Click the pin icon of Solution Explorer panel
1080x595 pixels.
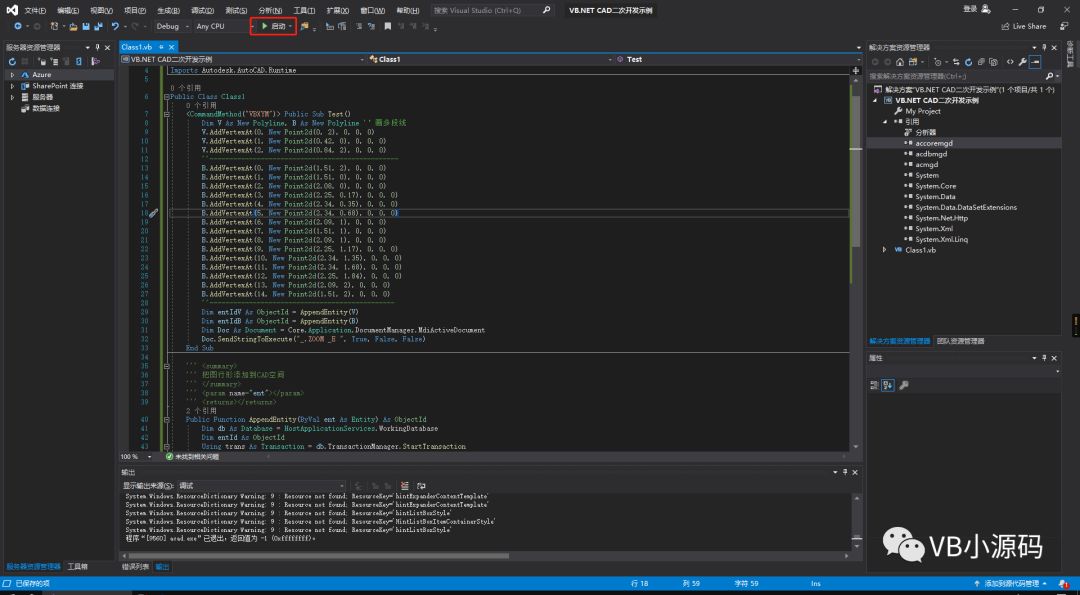[1044, 48]
